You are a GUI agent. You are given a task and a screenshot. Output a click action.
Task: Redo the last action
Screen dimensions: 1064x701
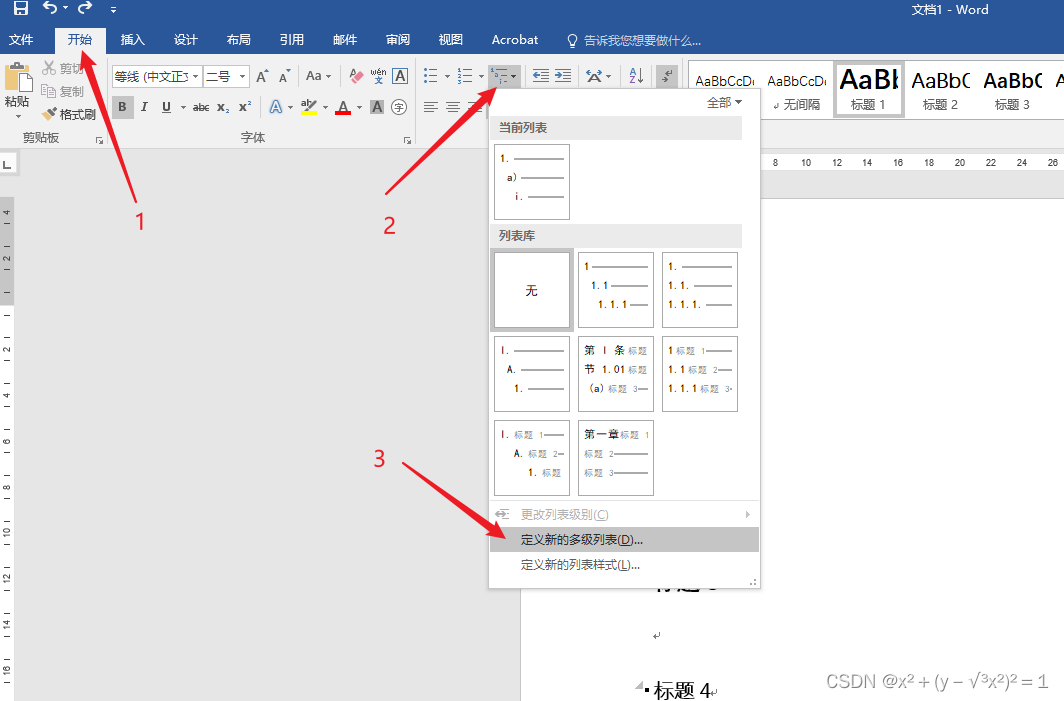(x=85, y=8)
